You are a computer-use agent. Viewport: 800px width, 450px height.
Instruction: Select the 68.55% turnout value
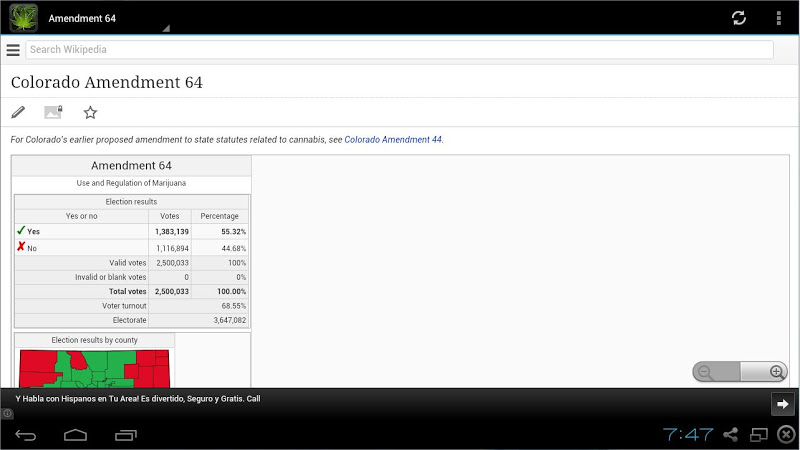pyautogui.click(x=234, y=306)
